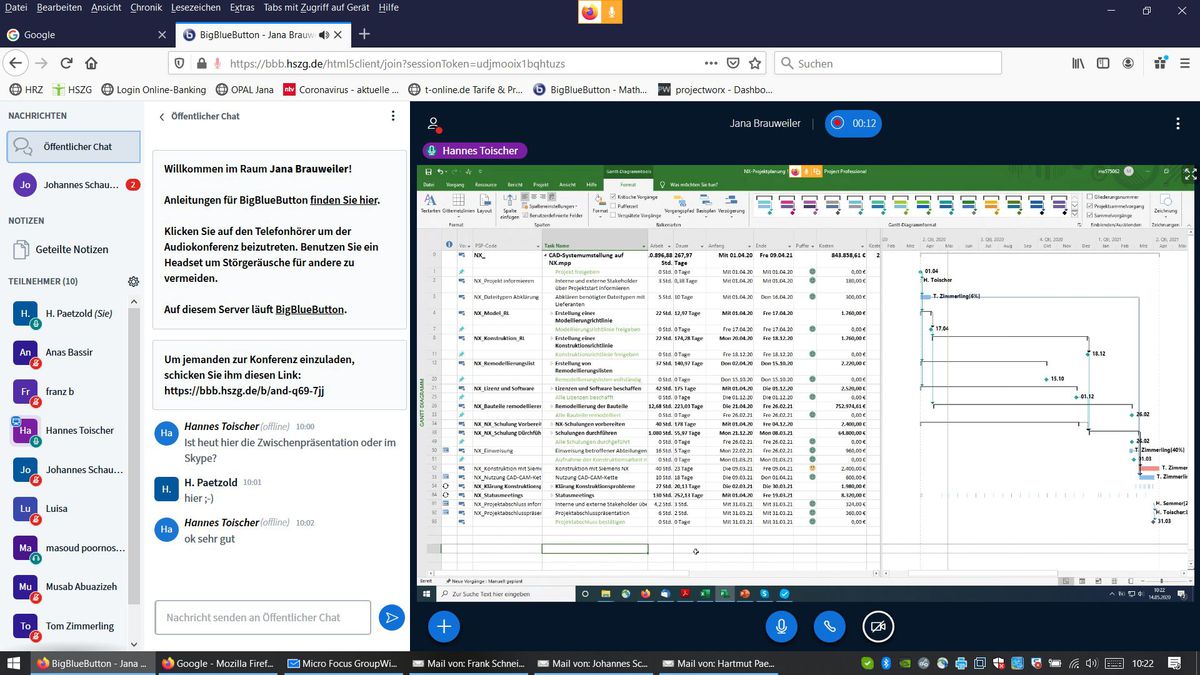This screenshot has height=675, width=1200.
Task: Open the three-dot options menu in conference header
Action: (x=1178, y=124)
